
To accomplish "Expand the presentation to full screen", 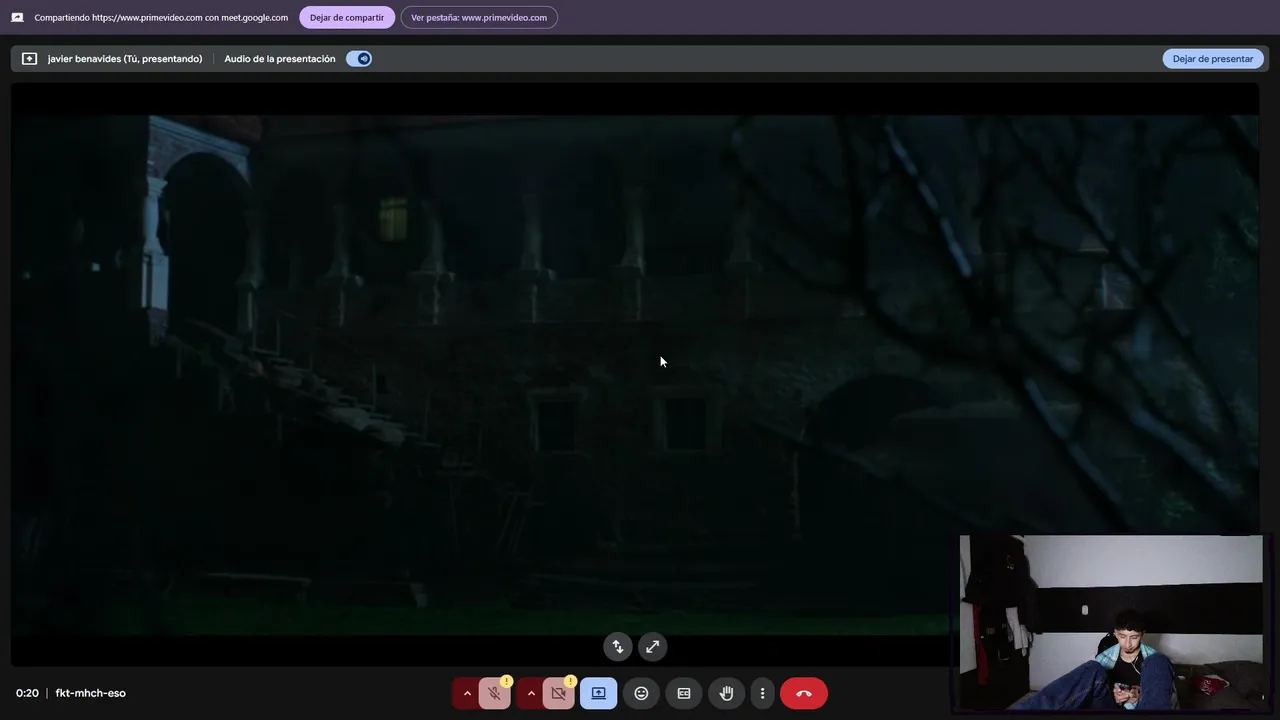I will coord(653,647).
